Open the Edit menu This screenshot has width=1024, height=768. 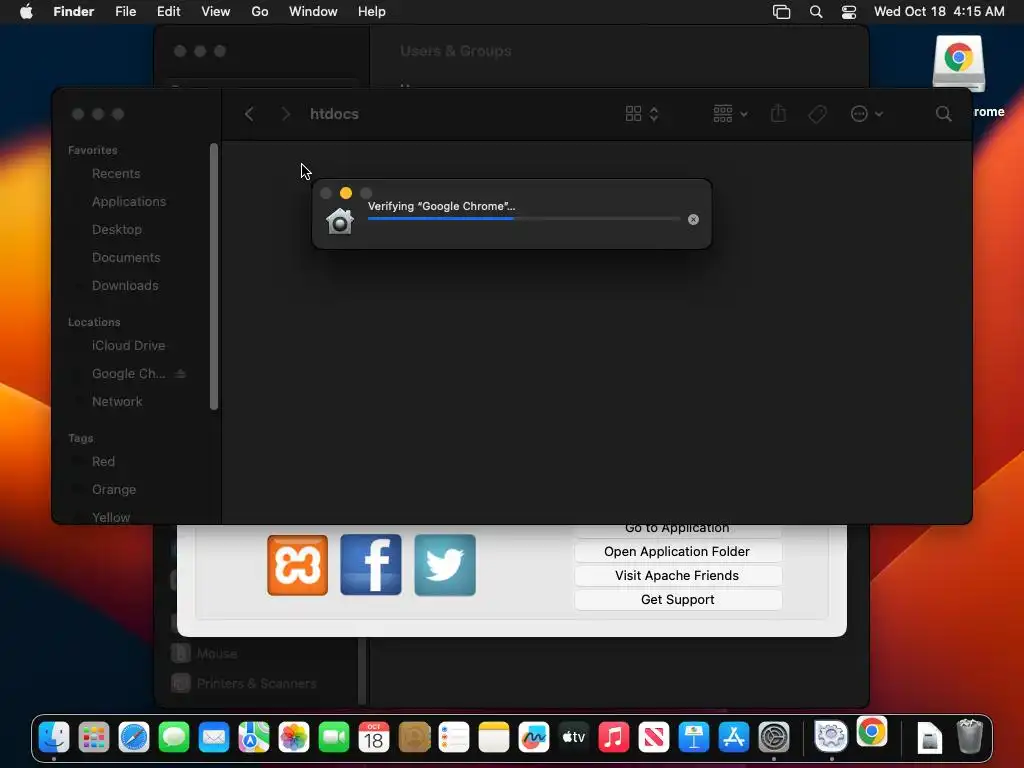[x=168, y=12]
